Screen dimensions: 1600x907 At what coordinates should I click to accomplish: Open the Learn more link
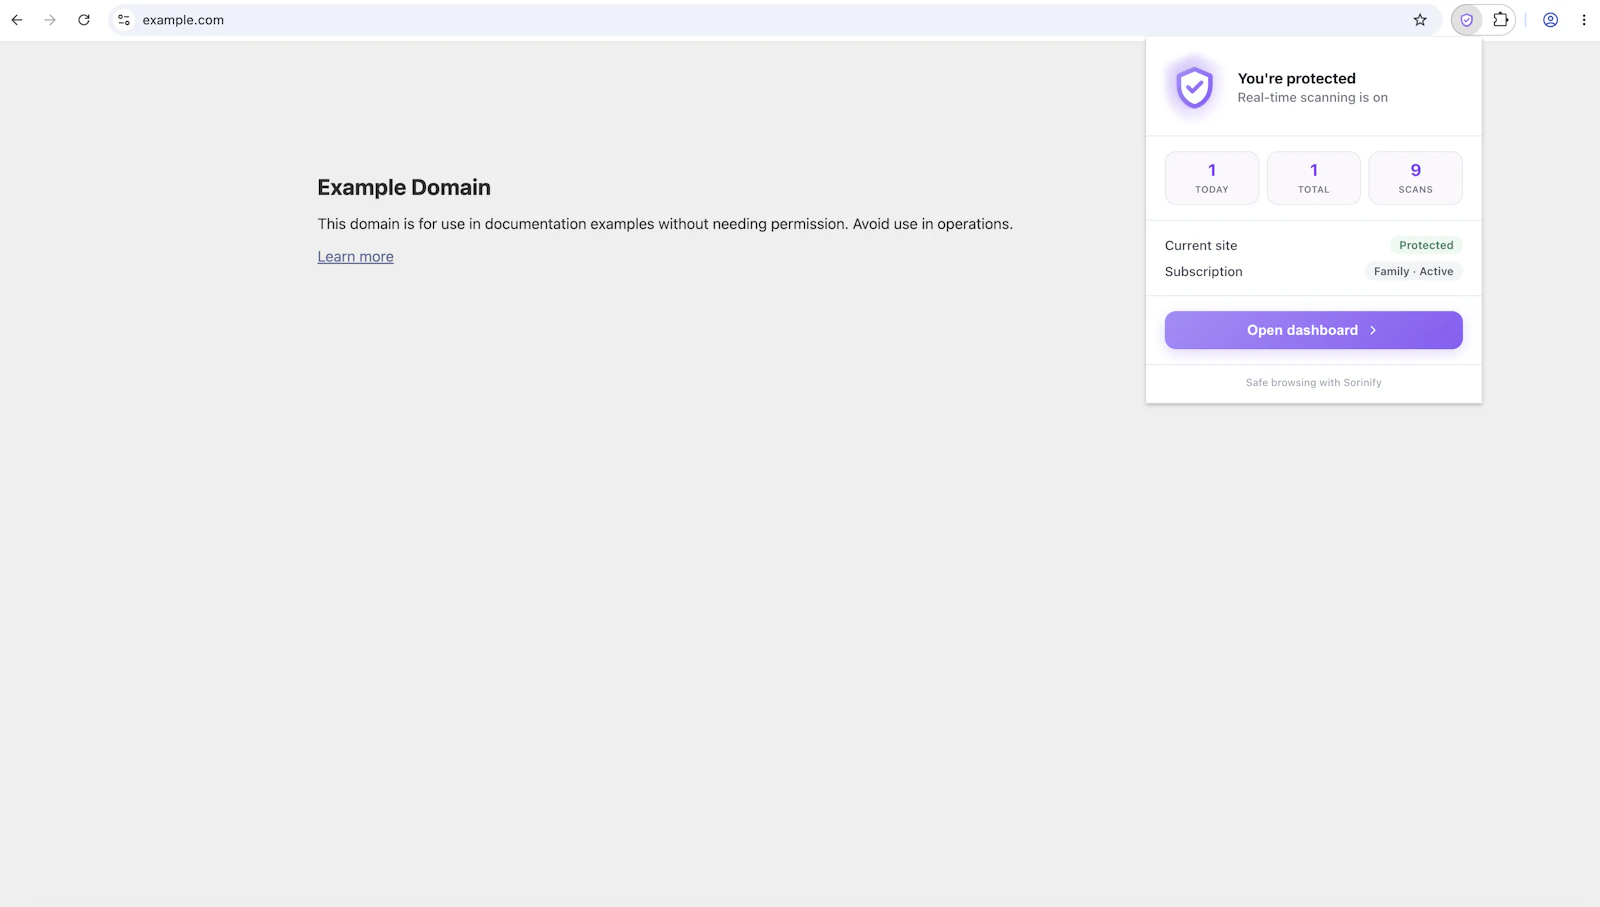click(x=355, y=257)
